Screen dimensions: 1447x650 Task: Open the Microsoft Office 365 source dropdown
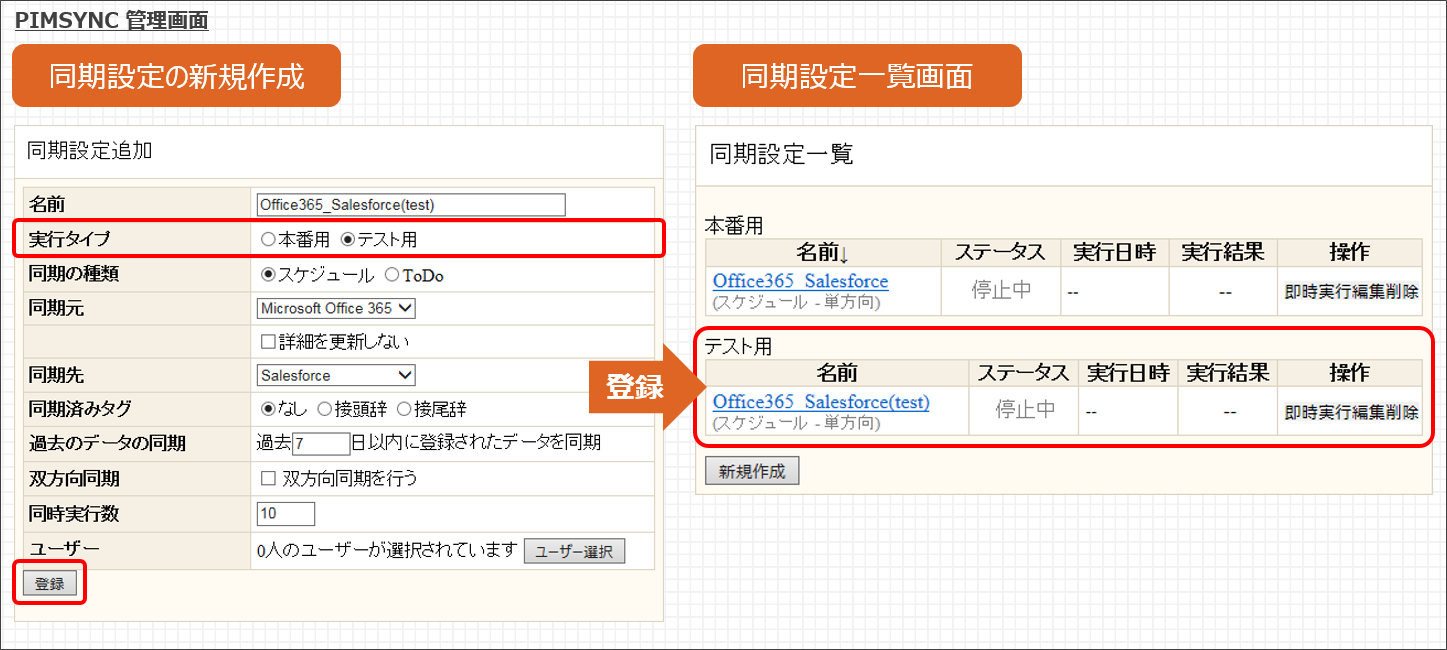(x=336, y=308)
